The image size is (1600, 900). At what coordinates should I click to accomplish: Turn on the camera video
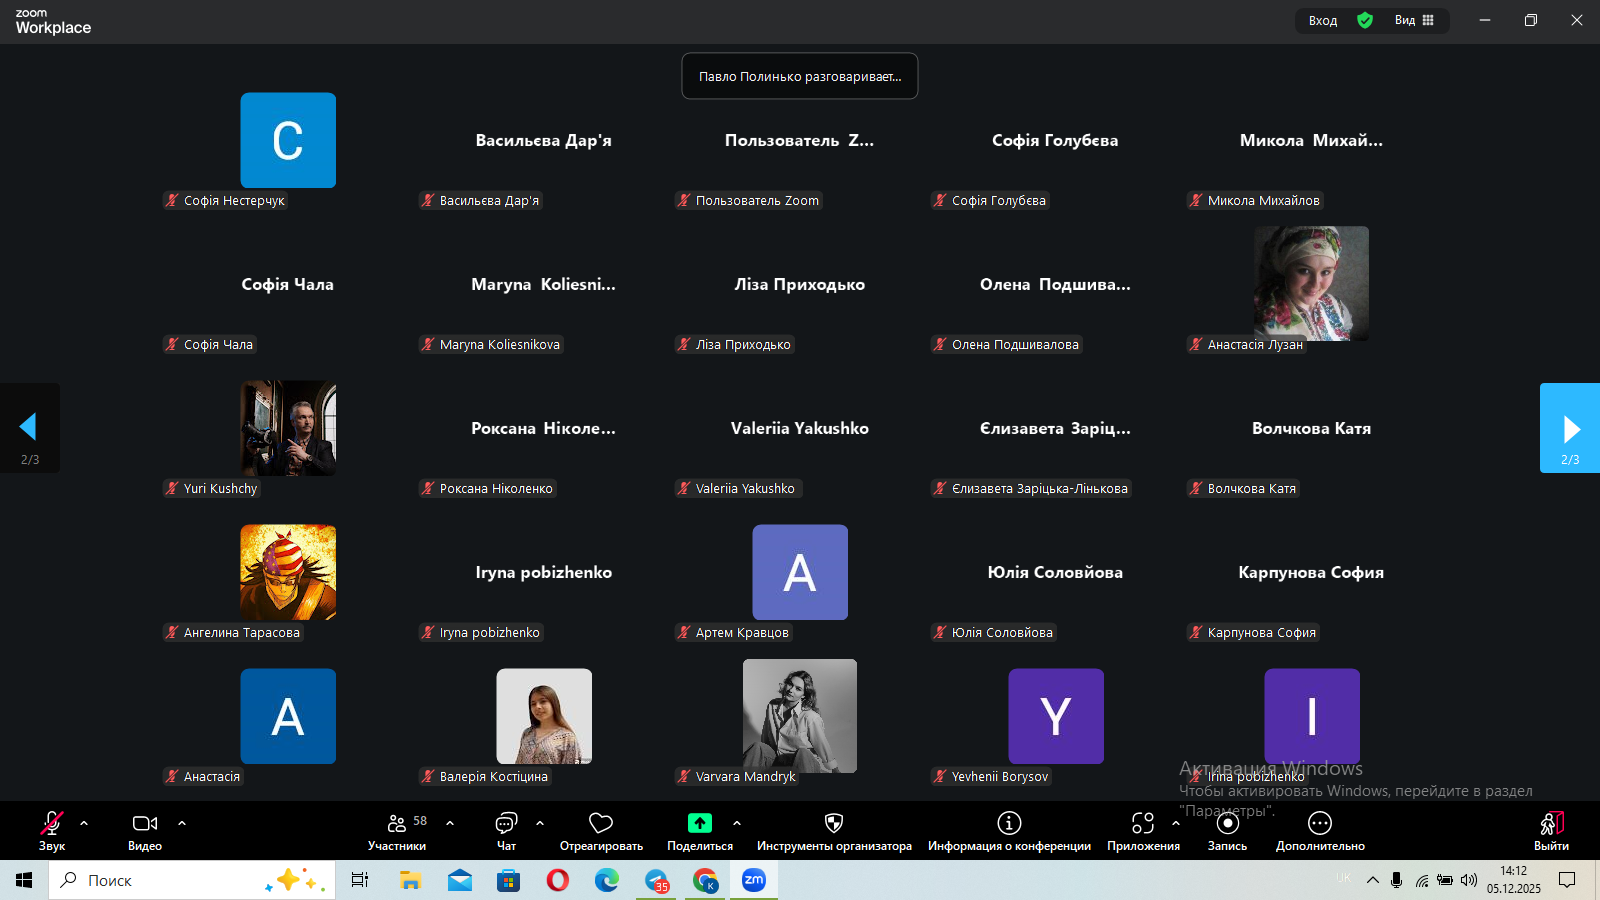coord(145,824)
